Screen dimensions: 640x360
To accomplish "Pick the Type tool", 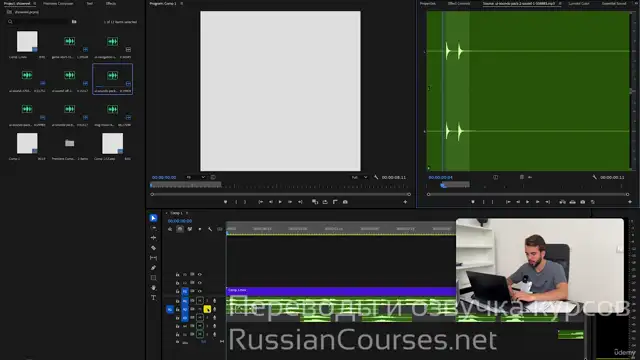I will (153, 298).
